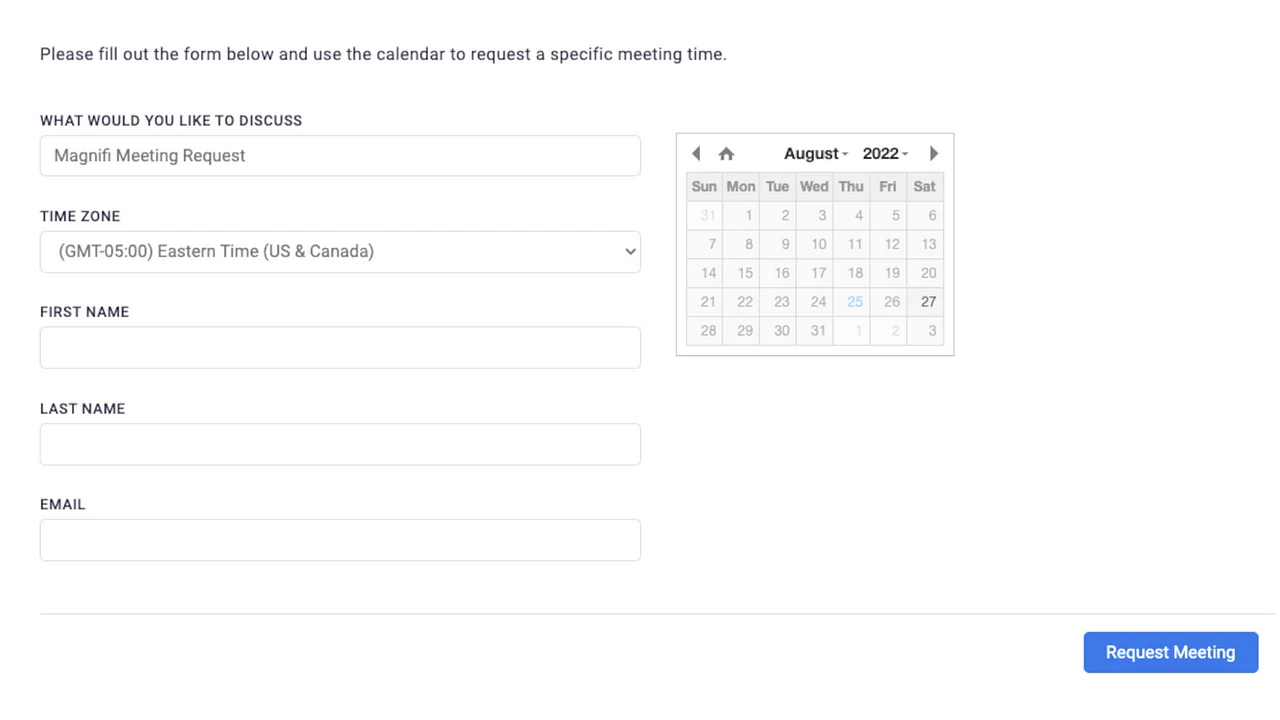Expand the Time Zone dropdown
Image resolution: width=1280 pixels, height=720 pixels.
[x=340, y=252]
